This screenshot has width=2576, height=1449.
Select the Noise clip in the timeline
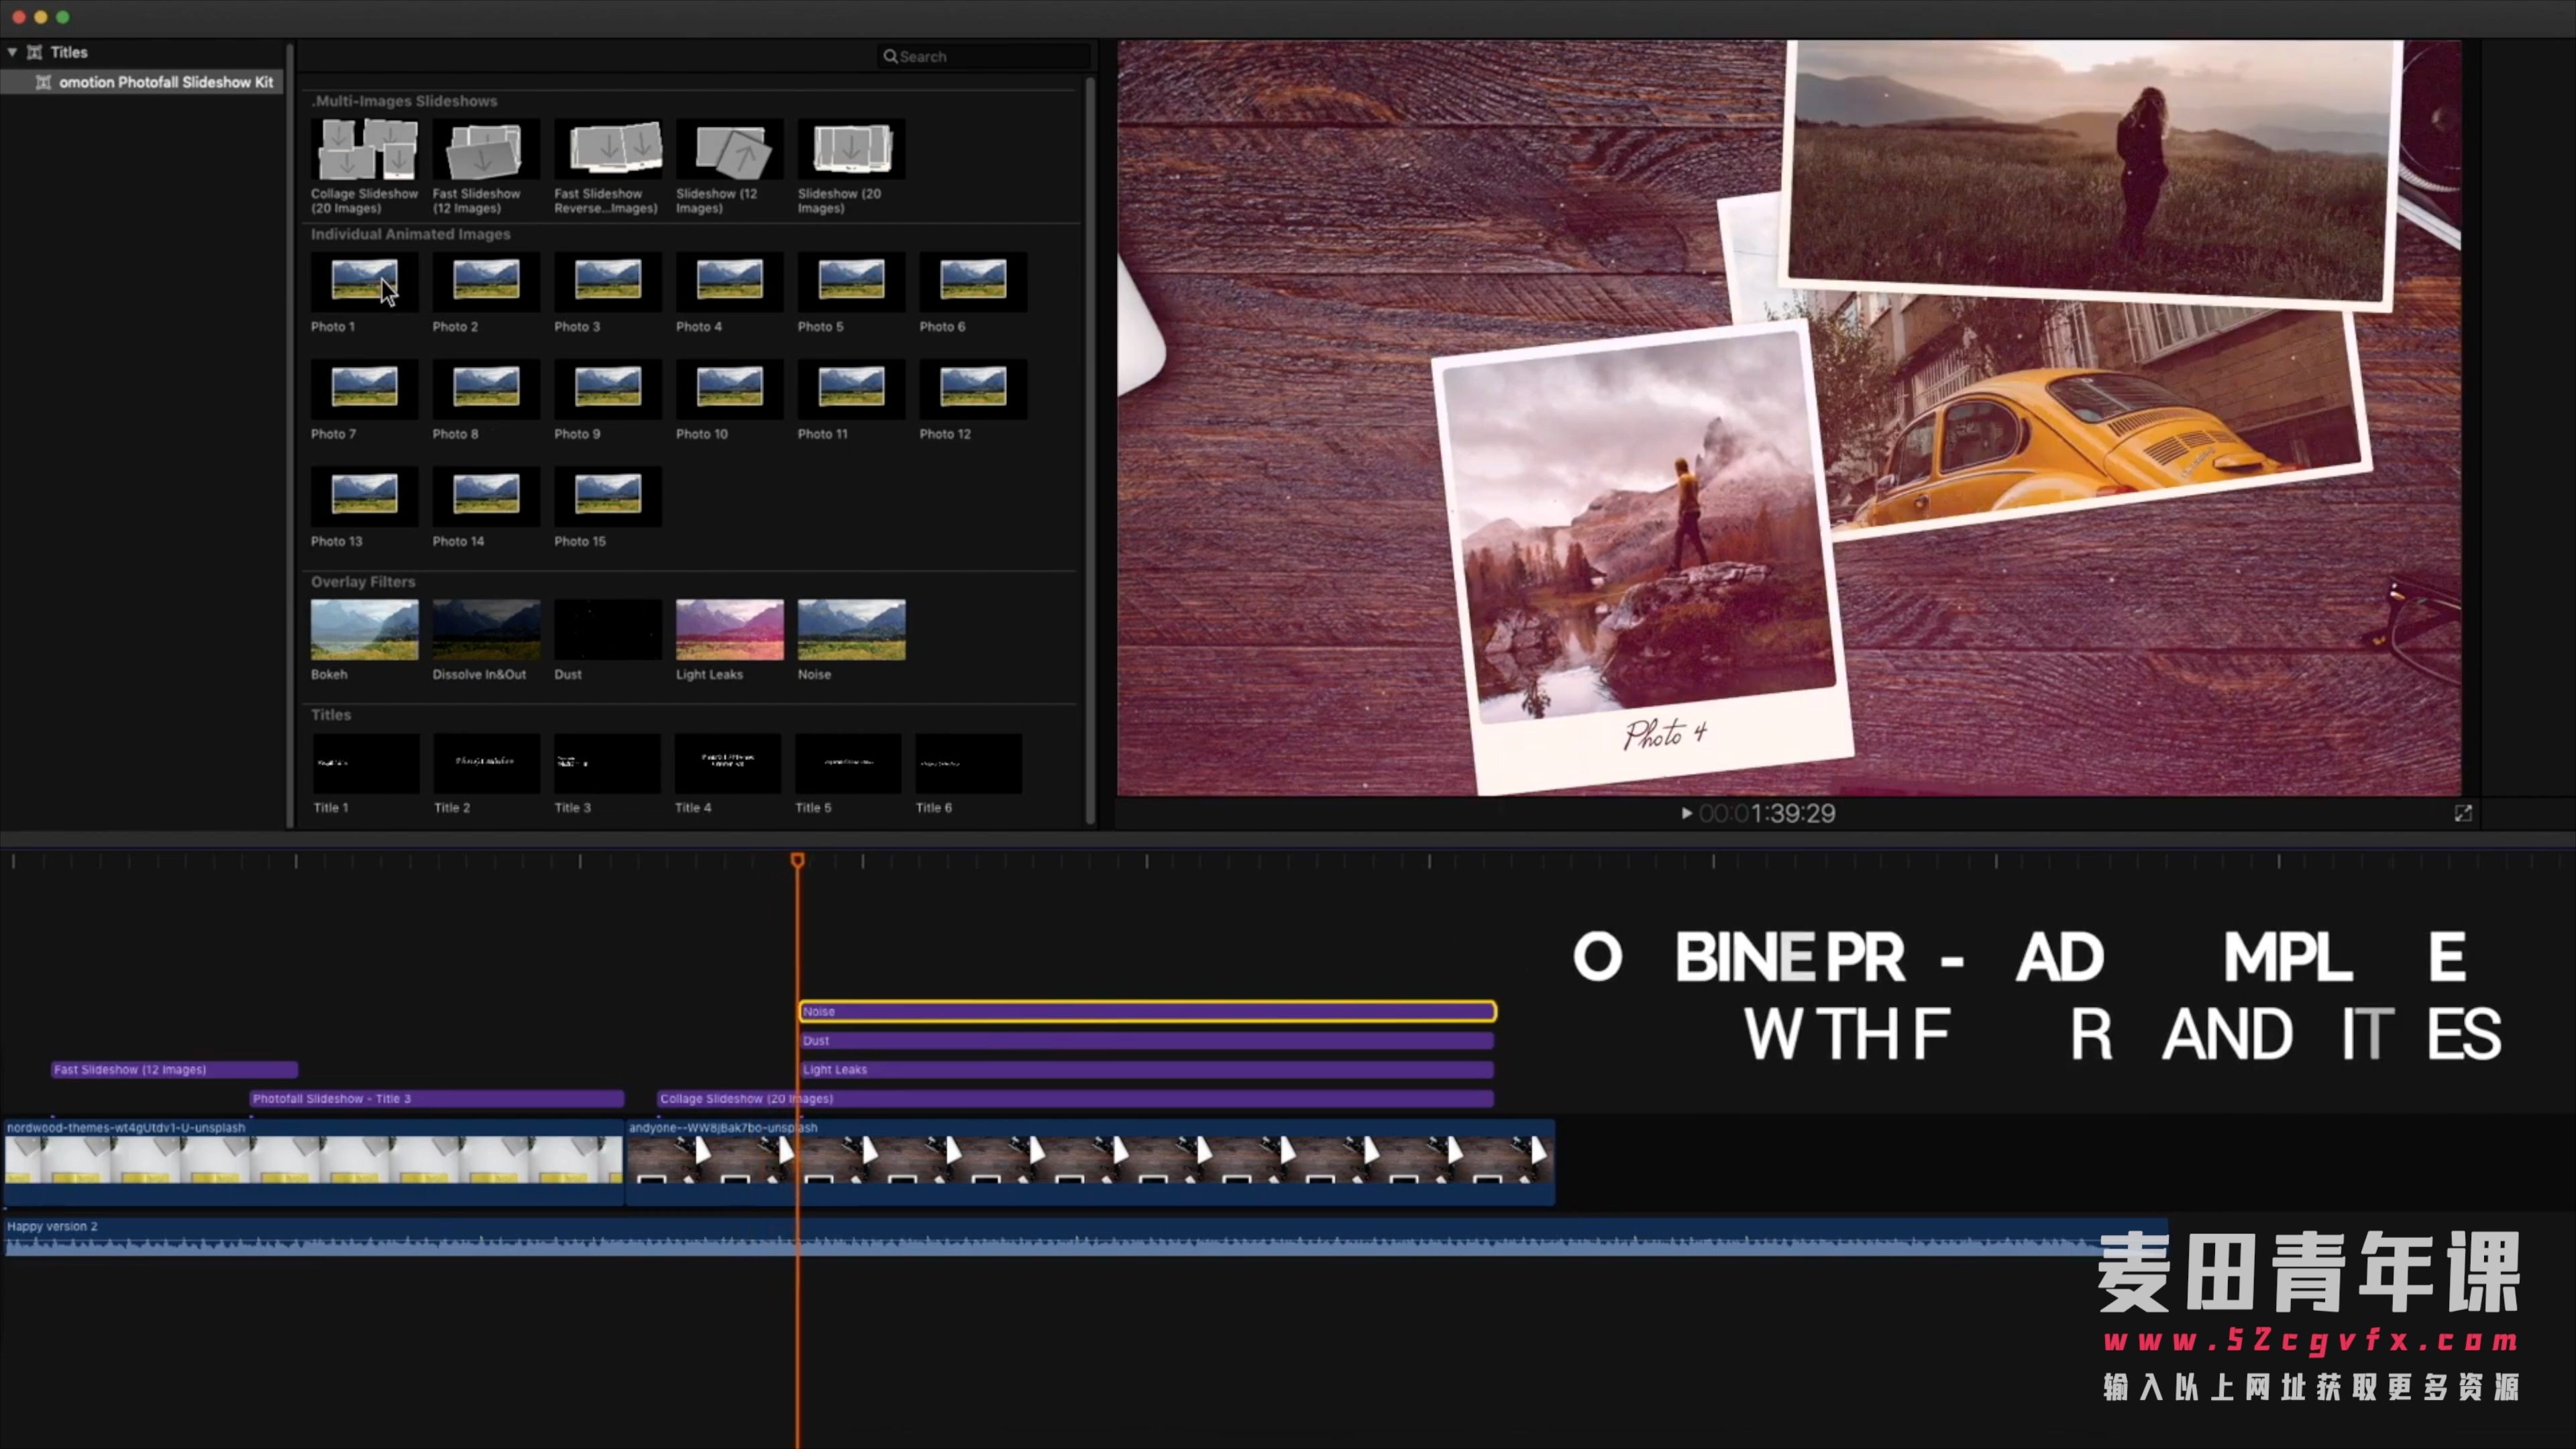coord(1148,1011)
